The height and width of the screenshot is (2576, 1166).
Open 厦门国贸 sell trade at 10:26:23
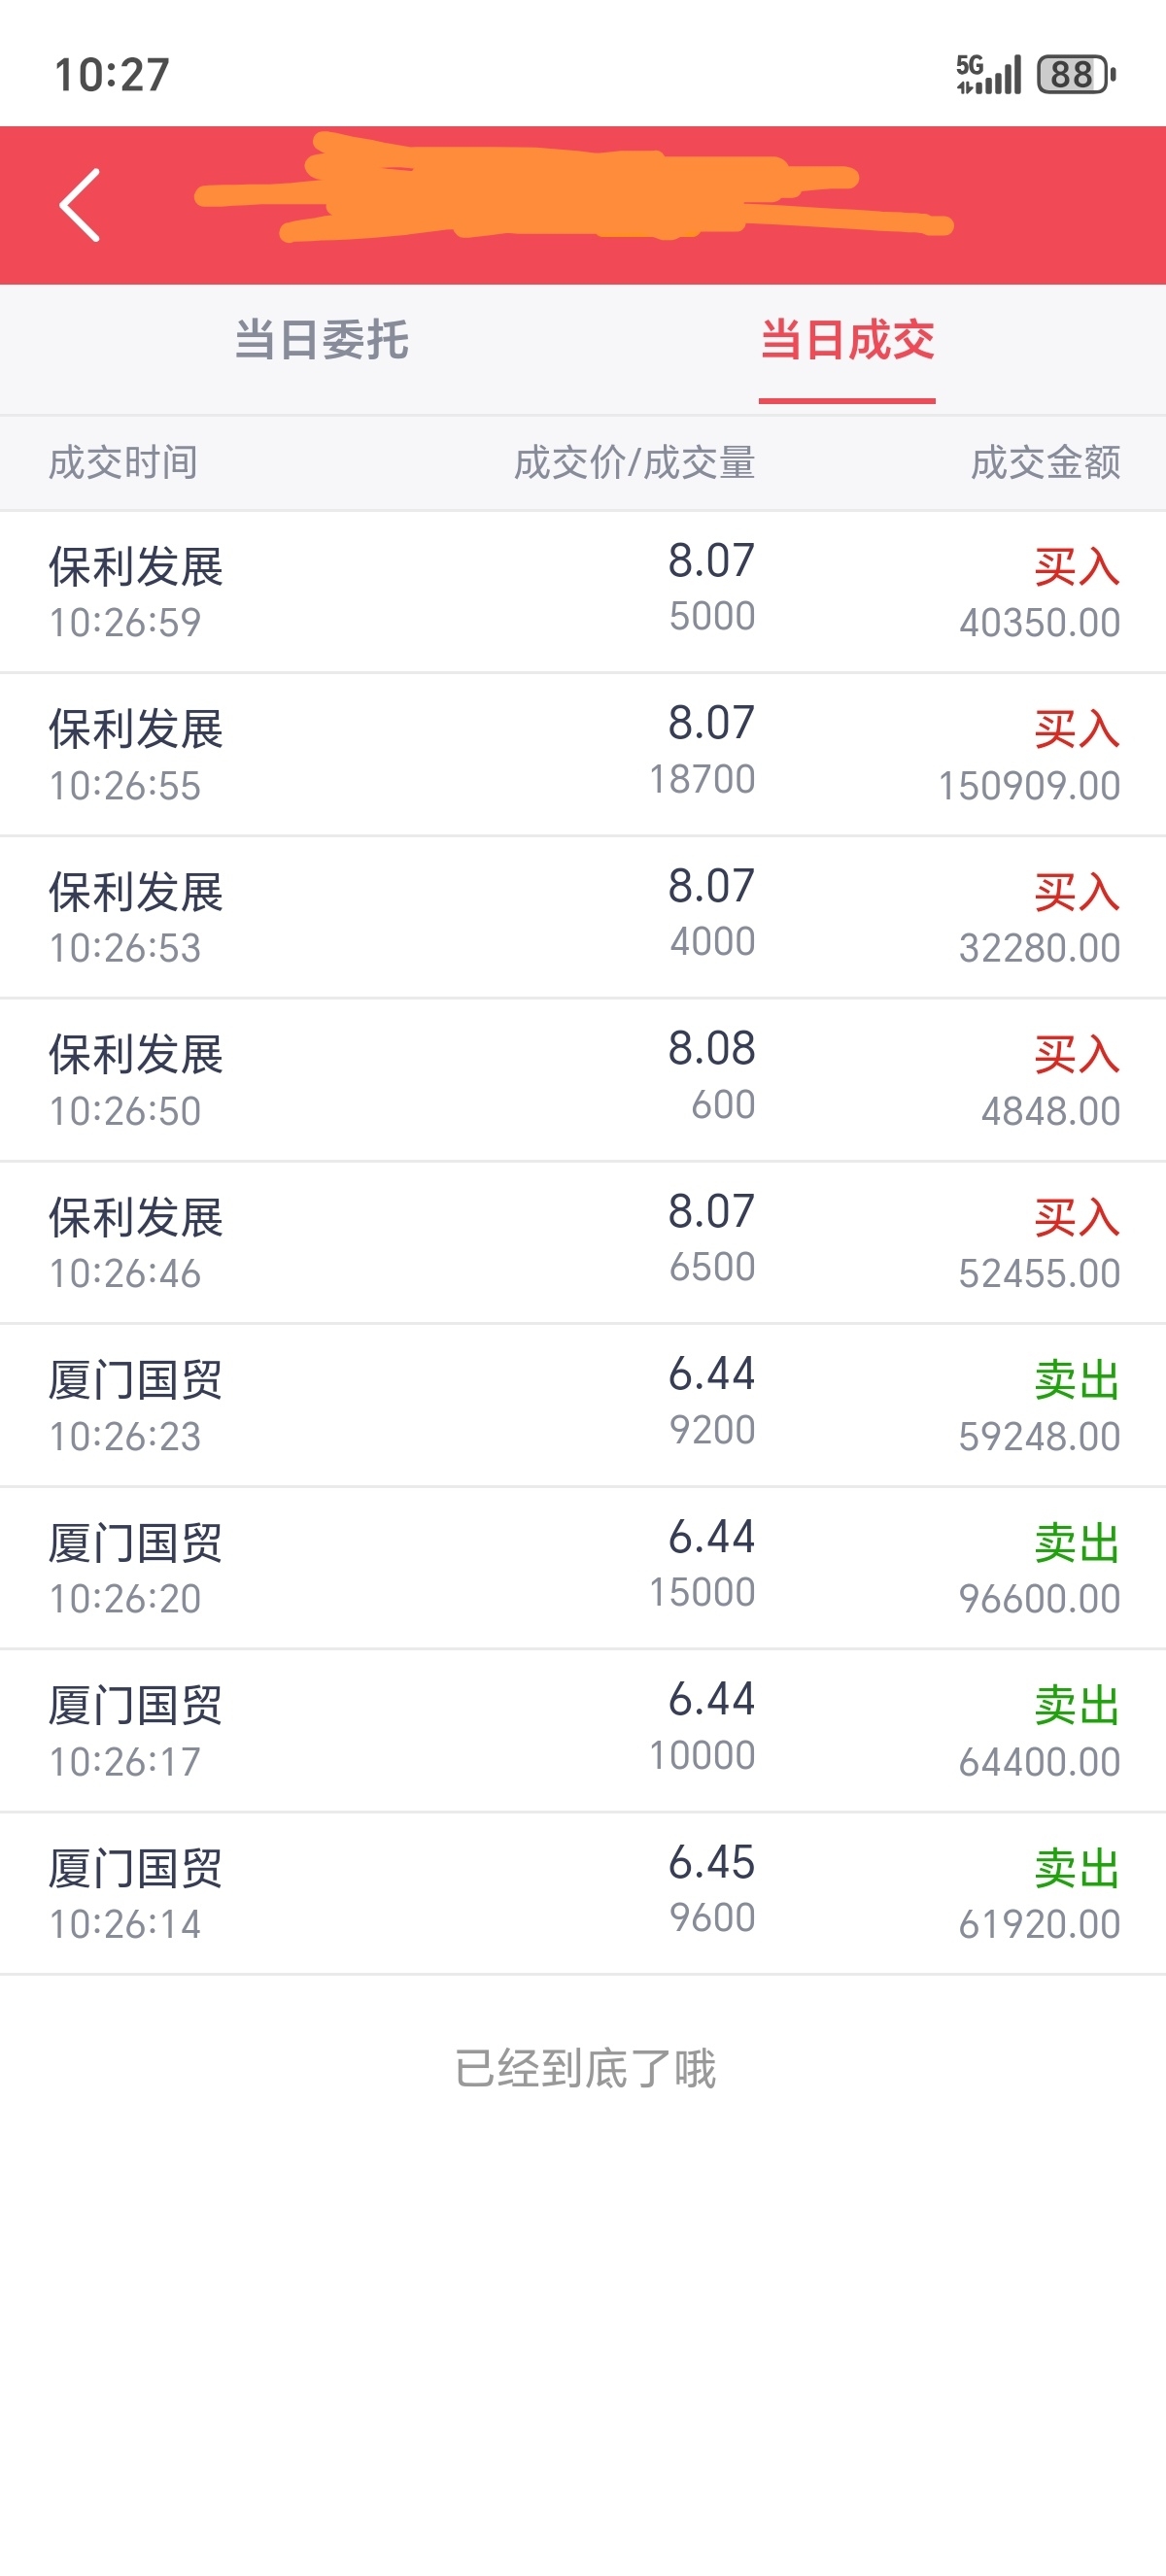[583, 1405]
